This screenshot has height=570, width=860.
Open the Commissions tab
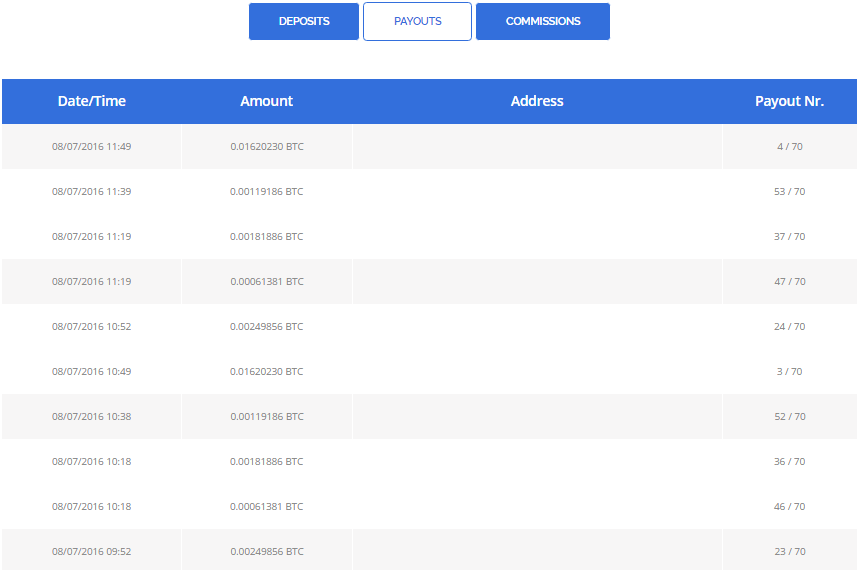[x=542, y=21]
